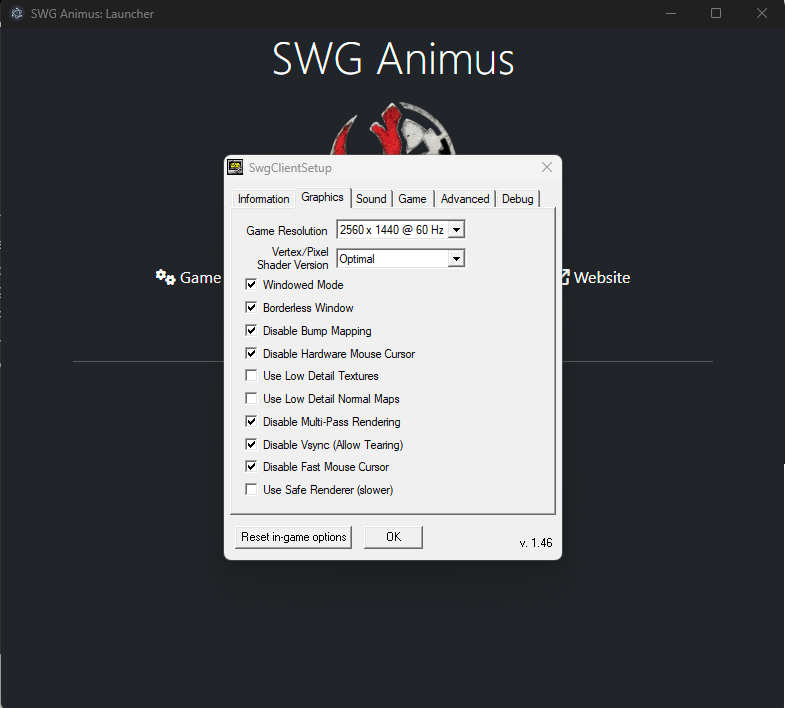The image size is (785, 708).
Task: Click the Vertex/Pixel Shader Version label
Action: (x=293, y=258)
